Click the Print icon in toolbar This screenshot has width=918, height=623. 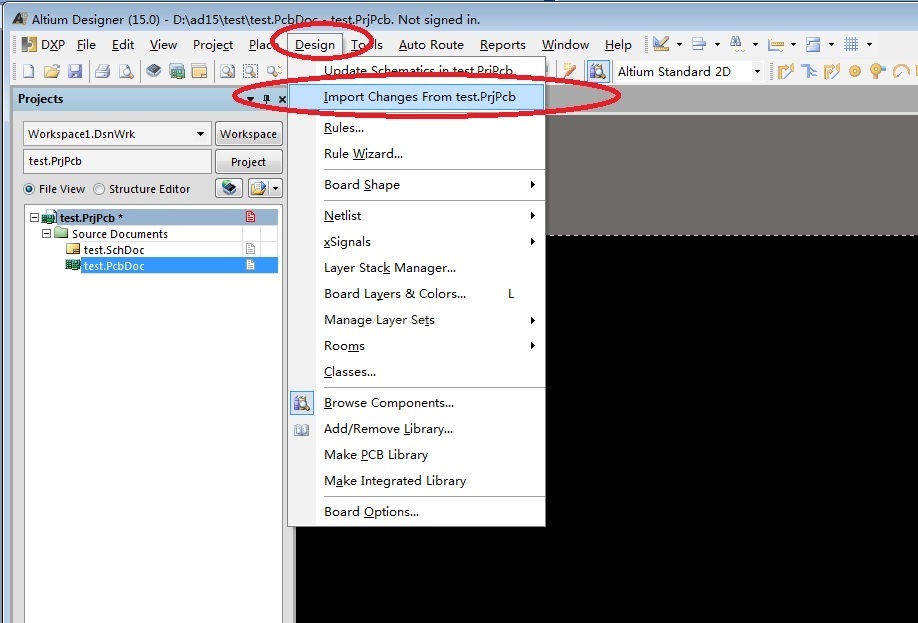tap(102, 71)
